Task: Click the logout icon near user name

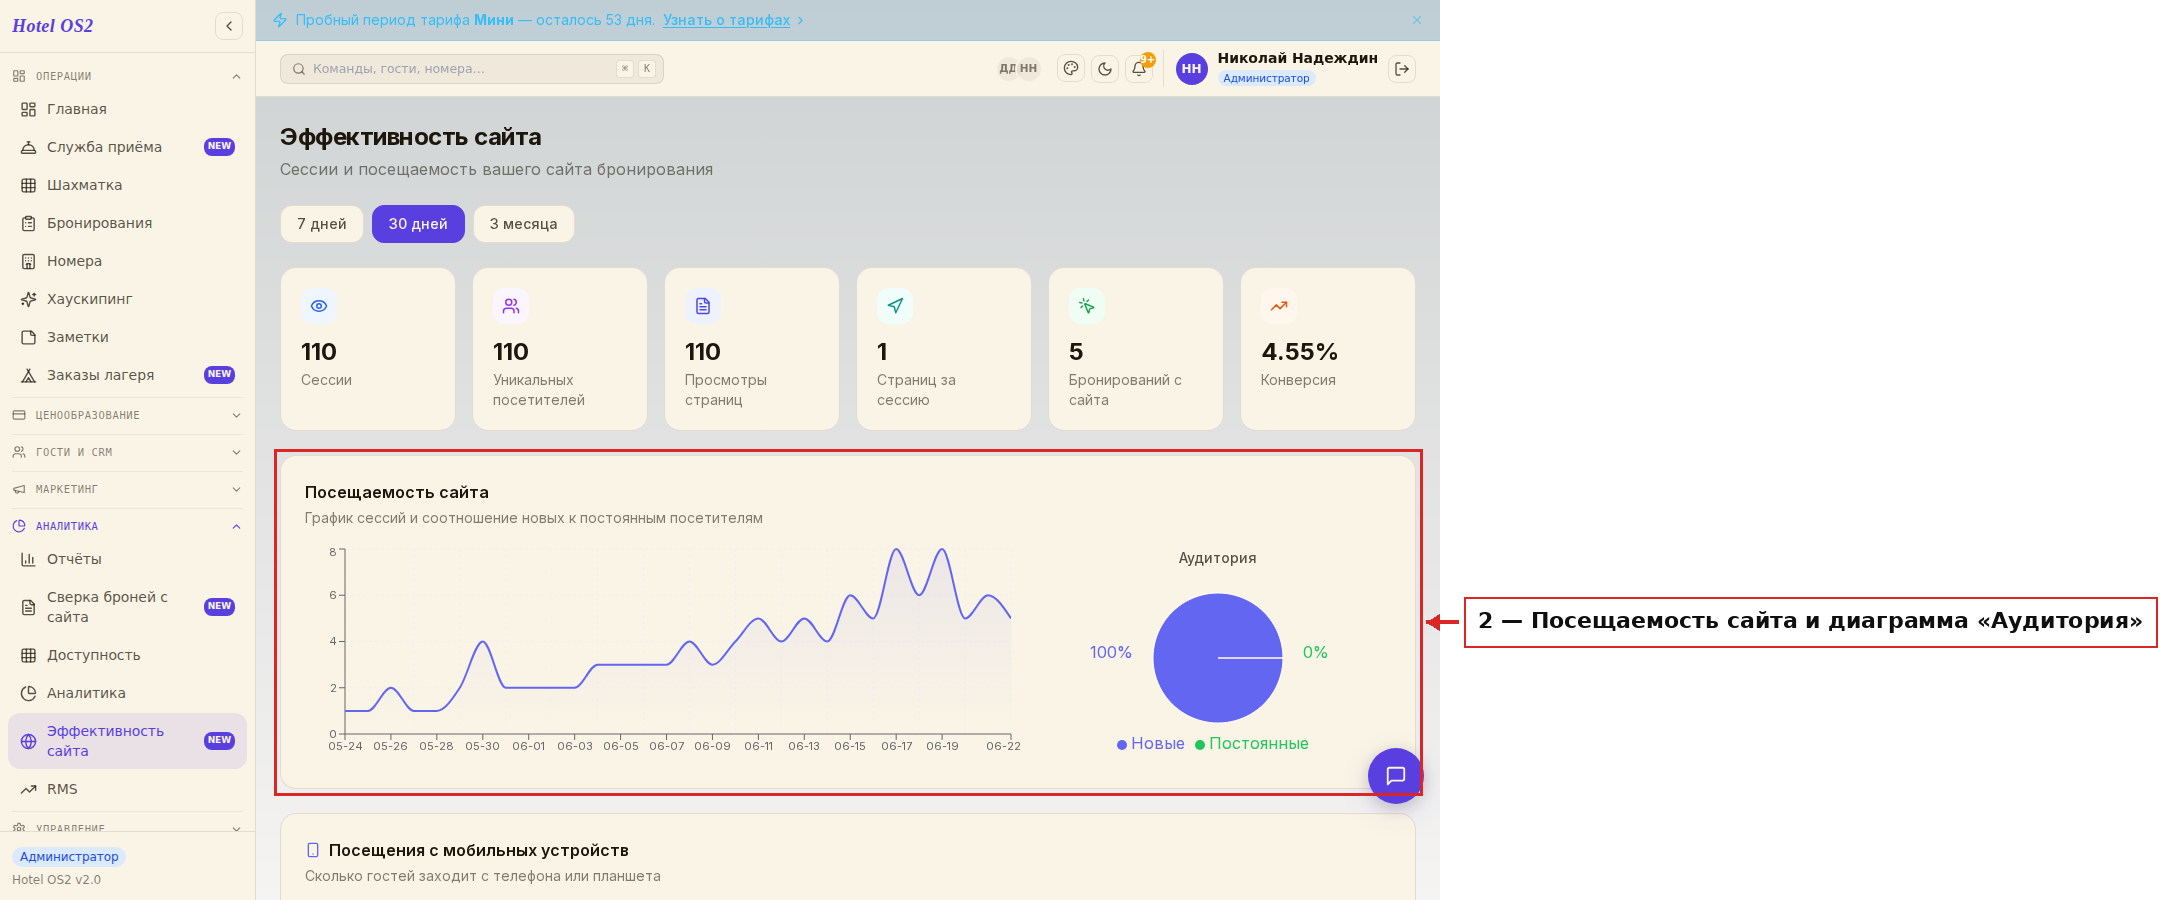Action: (1402, 69)
